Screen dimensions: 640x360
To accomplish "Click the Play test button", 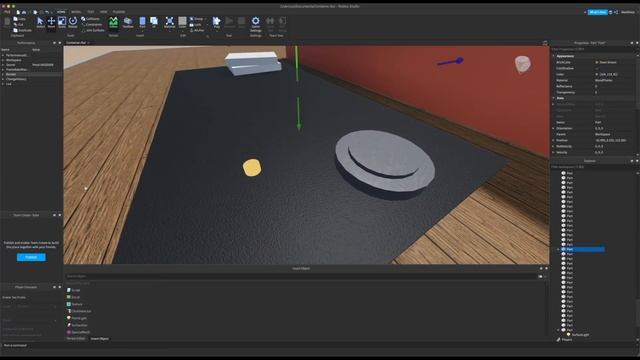I will pos(217,22).
